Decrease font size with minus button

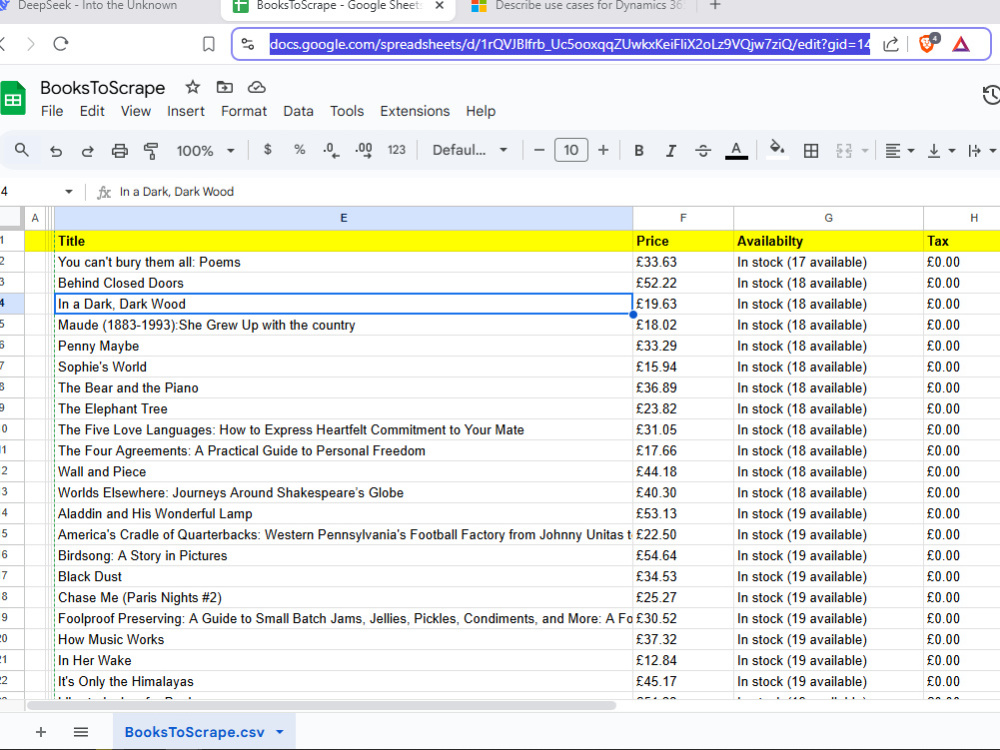tap(539, 151)
